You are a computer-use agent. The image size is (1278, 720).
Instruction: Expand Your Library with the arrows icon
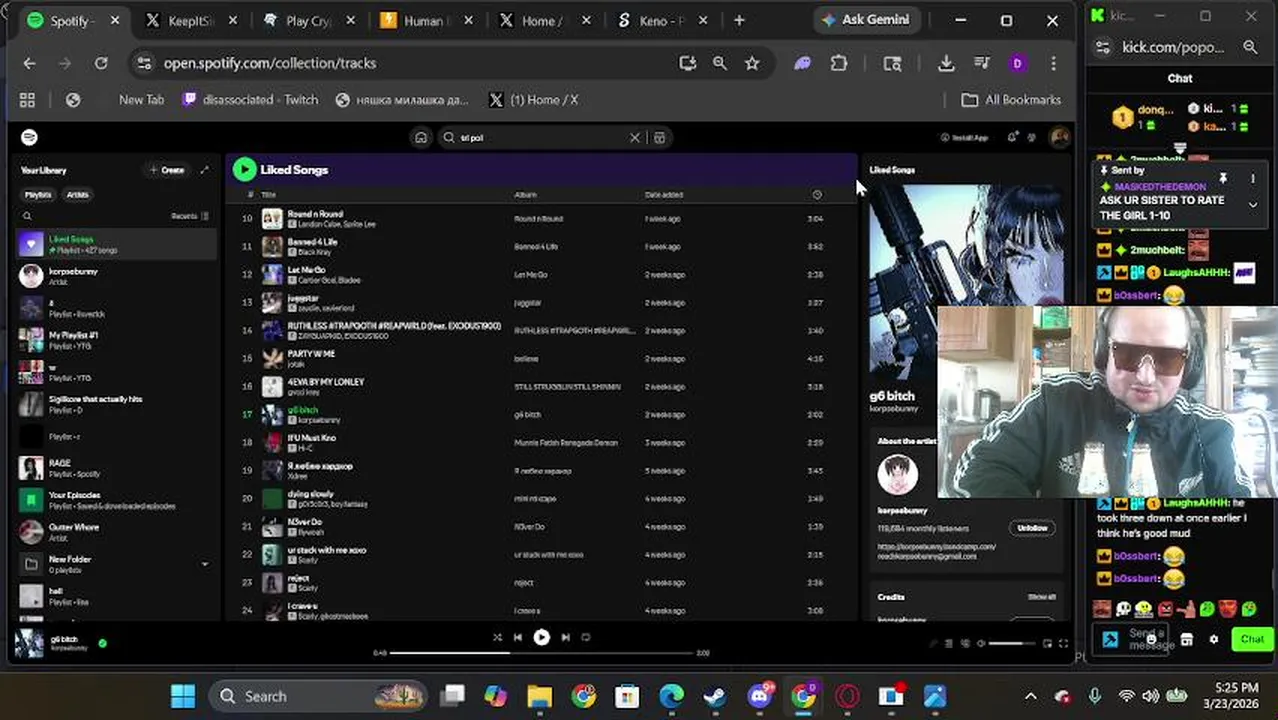(x=205, y=170)
